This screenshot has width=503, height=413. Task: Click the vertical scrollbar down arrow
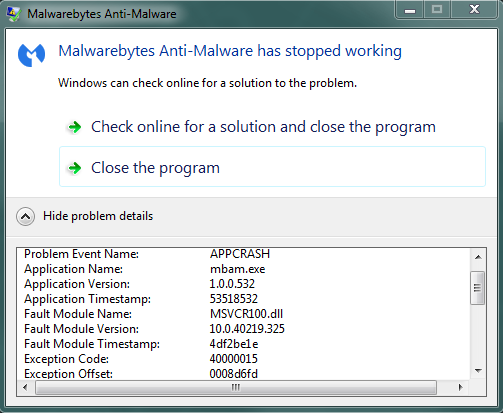point(478,371)
